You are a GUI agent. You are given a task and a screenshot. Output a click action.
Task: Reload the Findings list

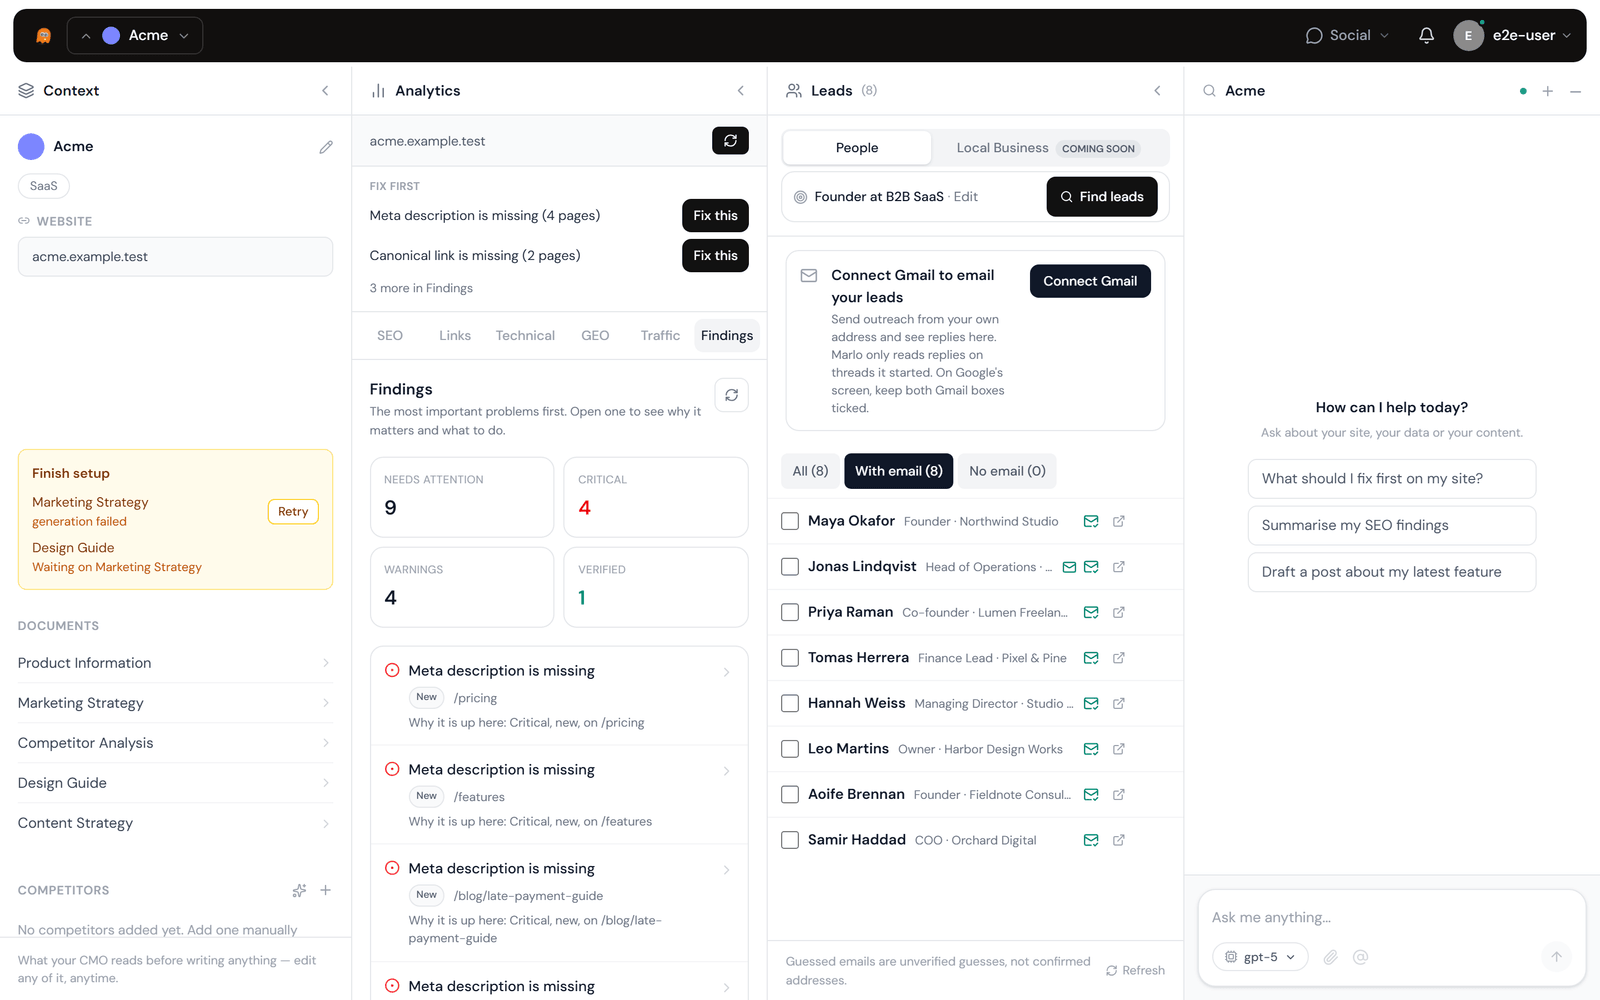click(732, 395)
